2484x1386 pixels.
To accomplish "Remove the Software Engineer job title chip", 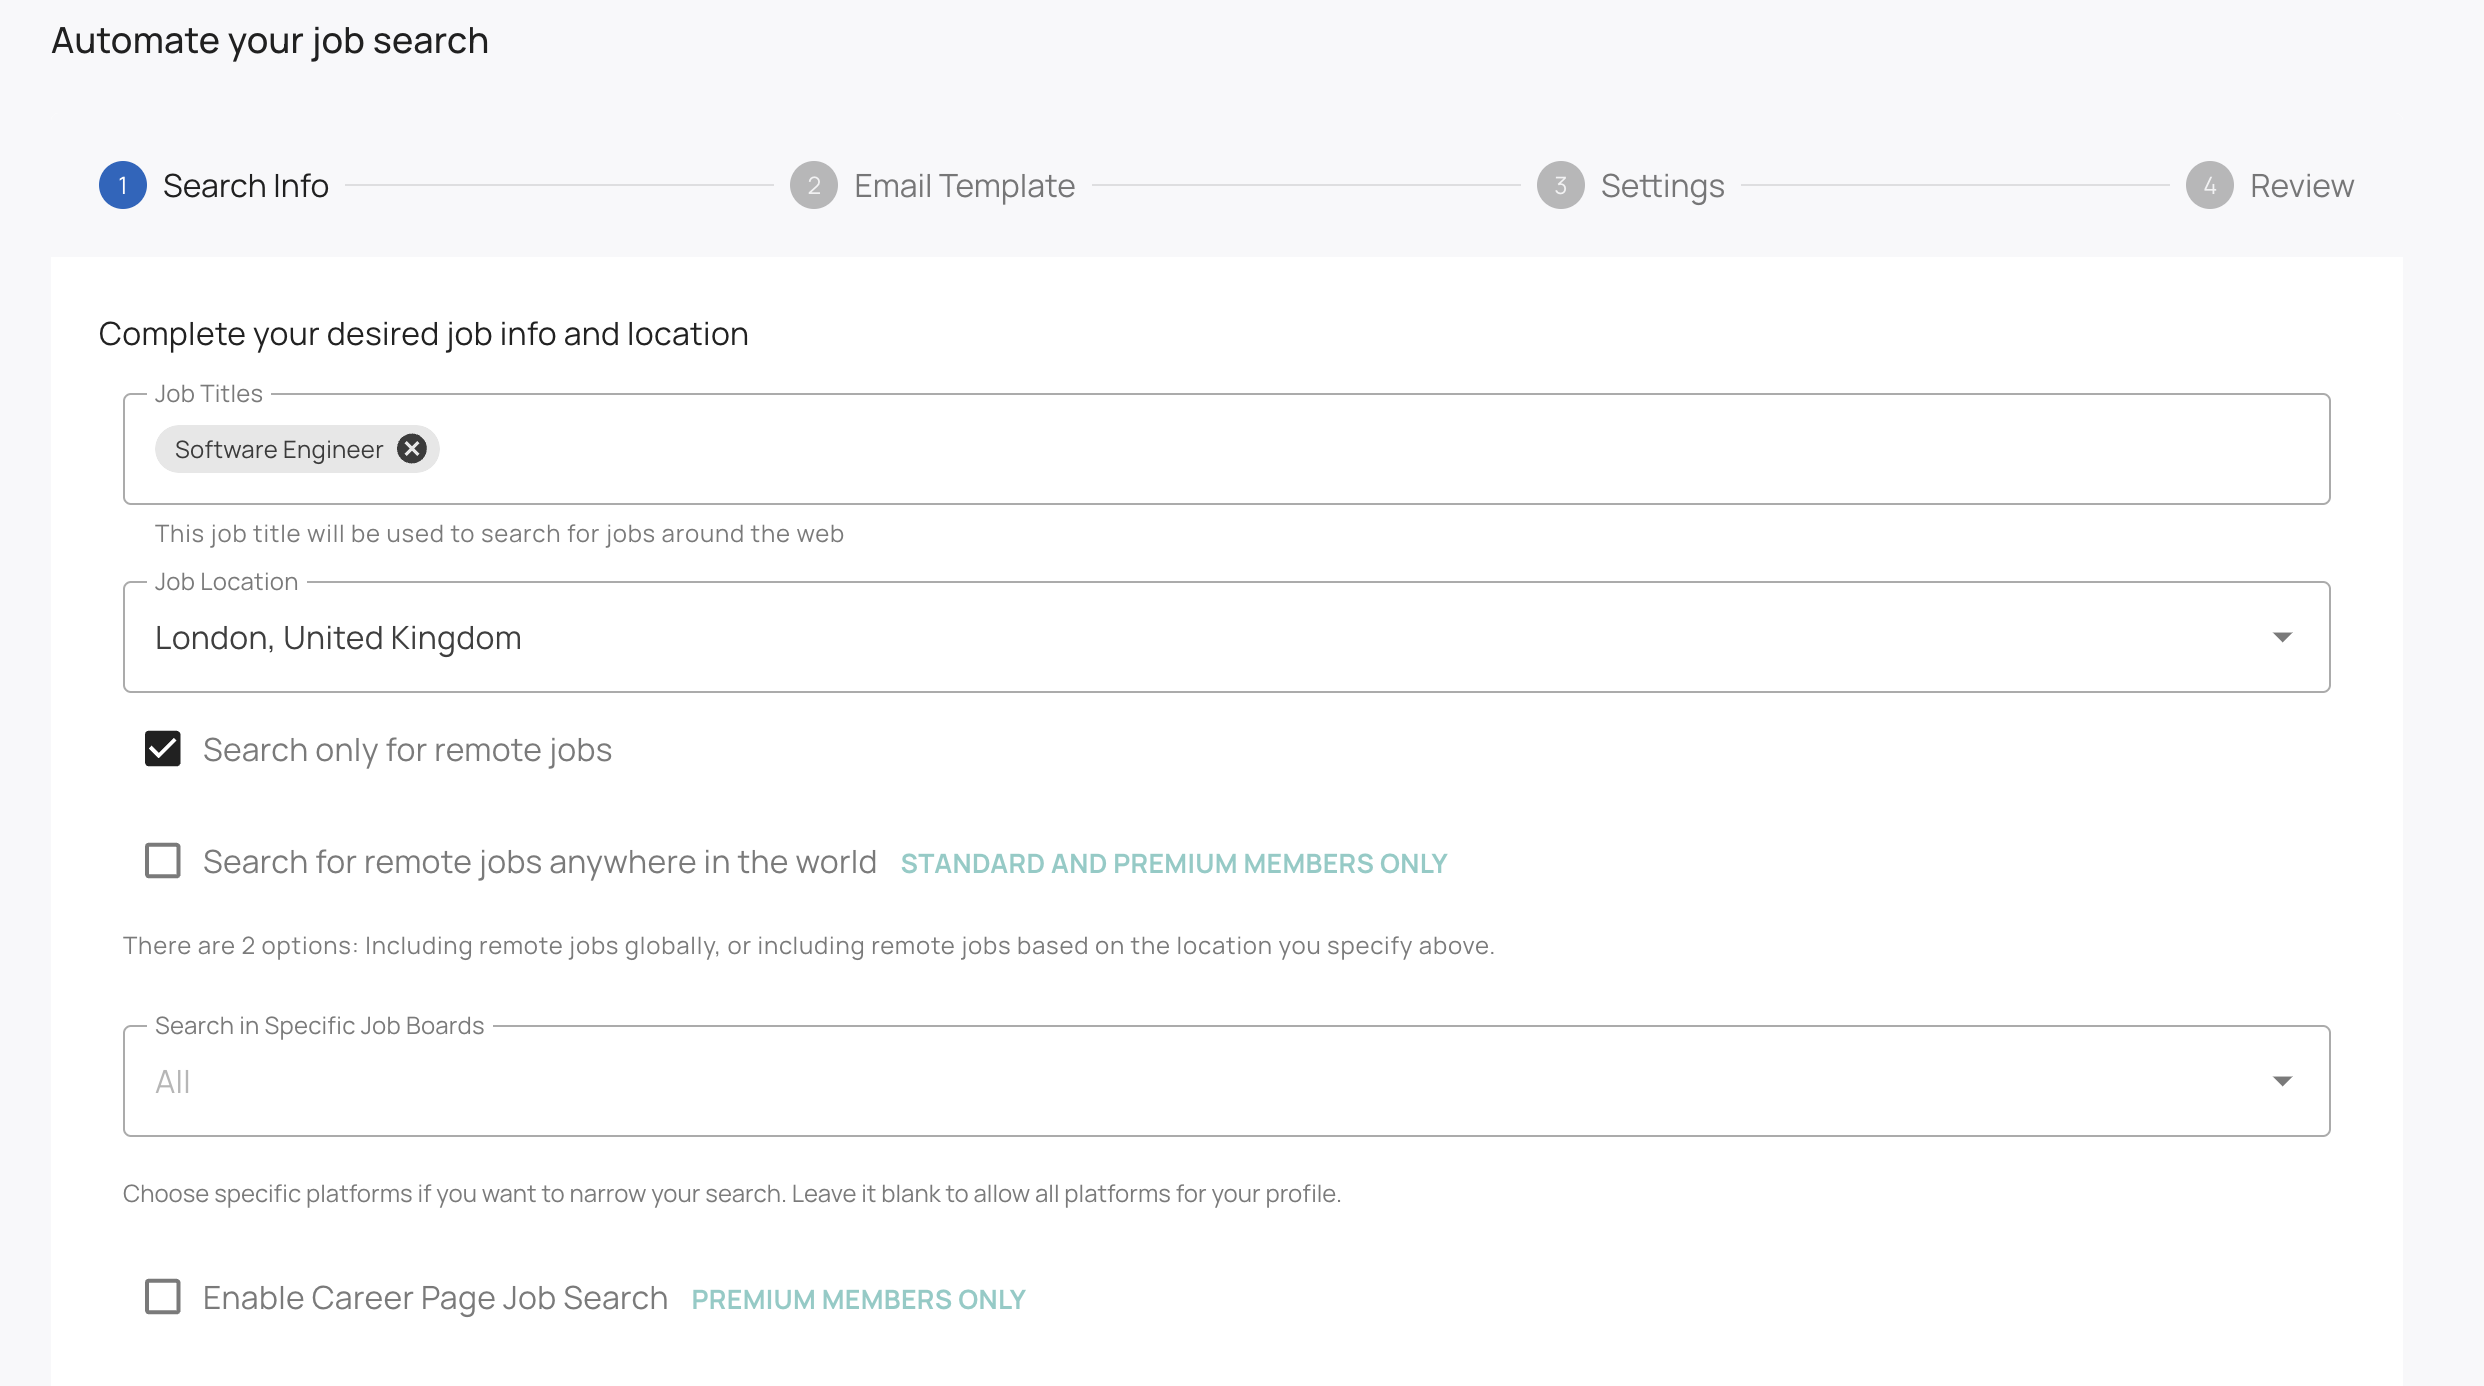I will point(411,449).
